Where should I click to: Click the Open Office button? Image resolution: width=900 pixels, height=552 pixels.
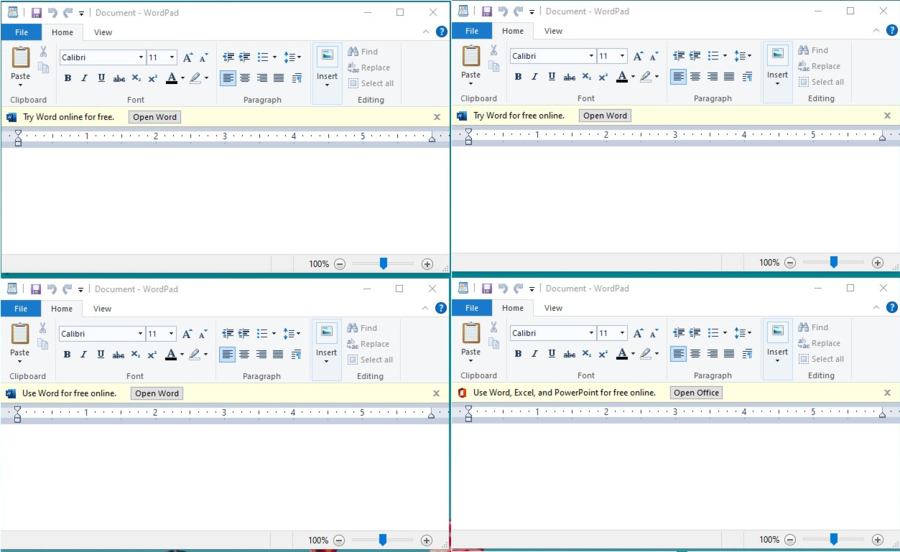(696, 393)
